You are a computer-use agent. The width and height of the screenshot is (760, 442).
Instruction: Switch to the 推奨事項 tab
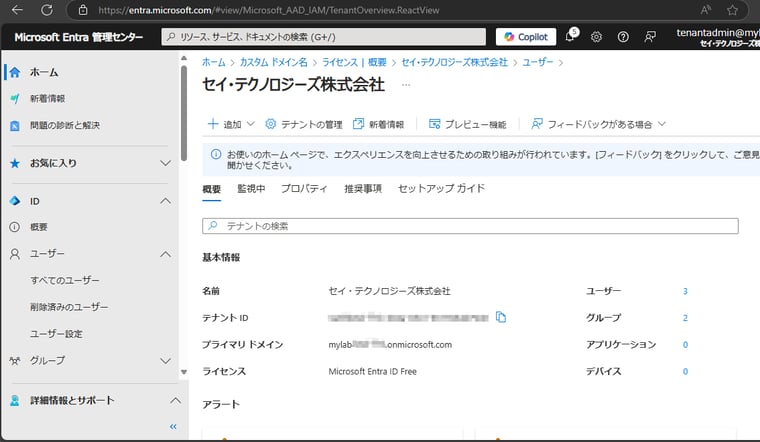tap(363, 189)
